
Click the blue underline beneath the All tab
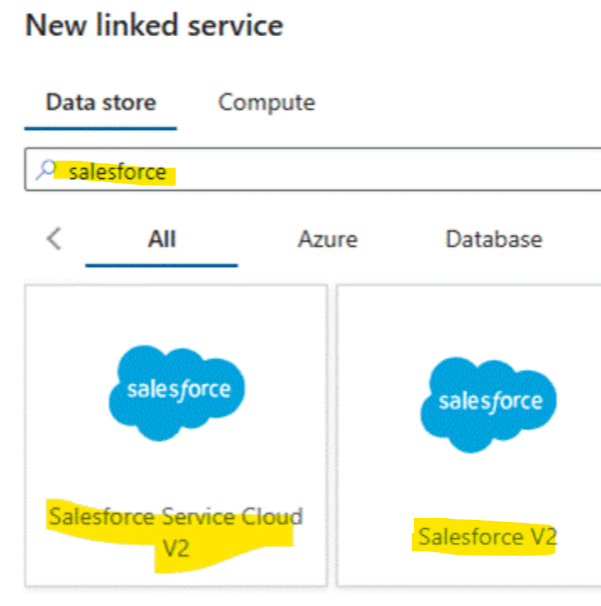161,266
